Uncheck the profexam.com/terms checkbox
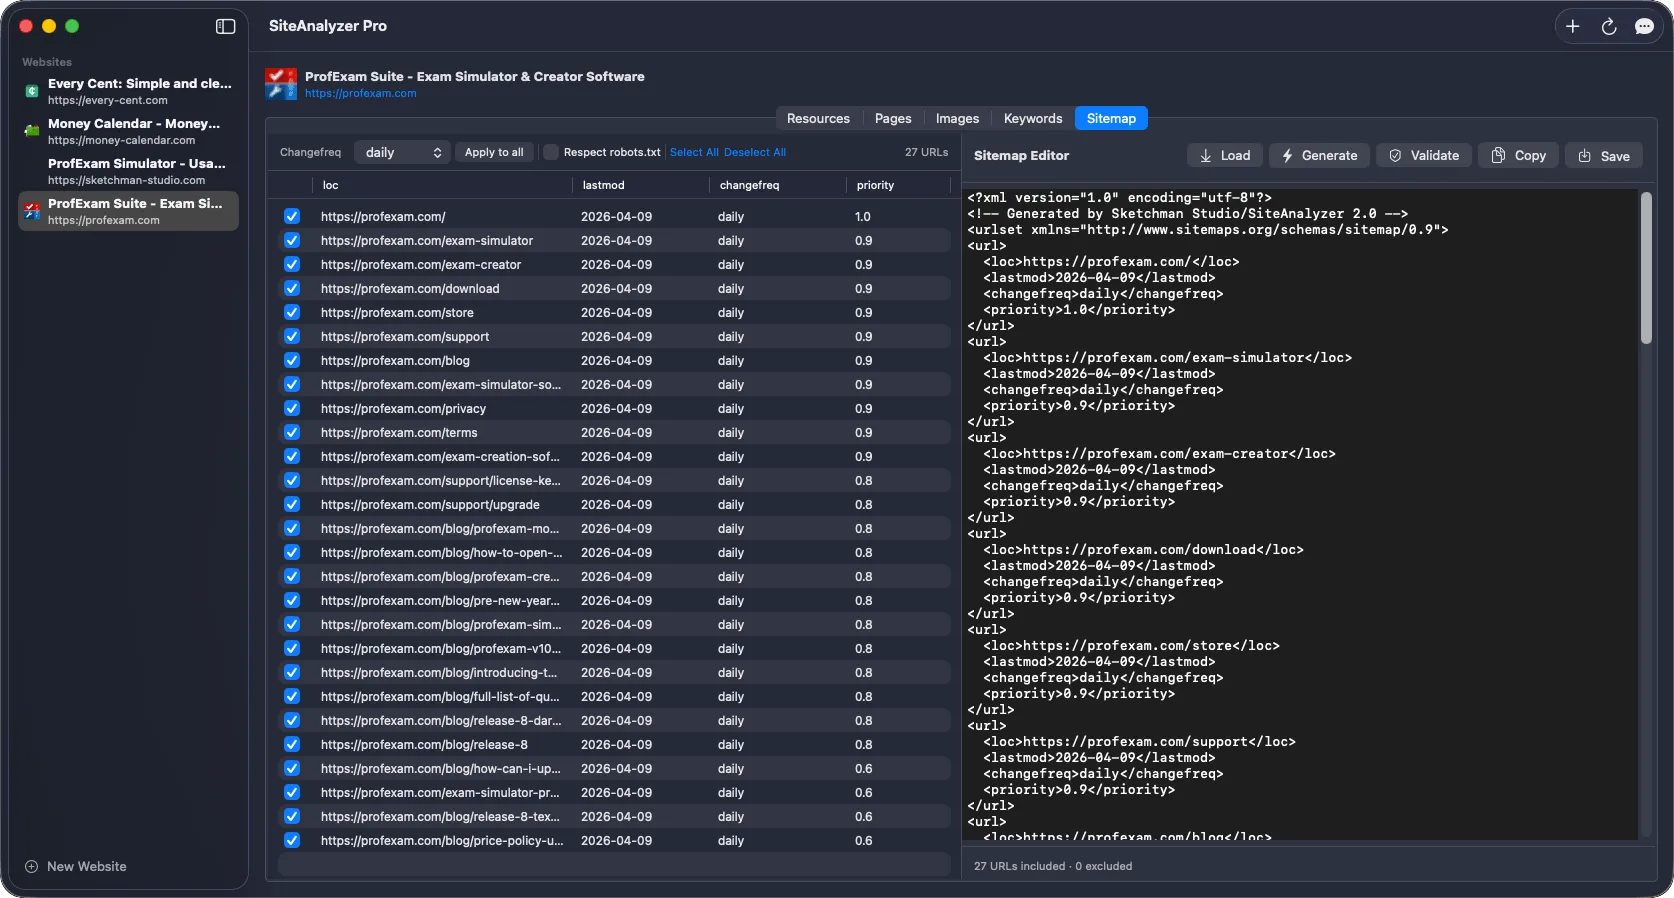The height and width of the screenshot is (898, 1674). tap(292, 432)
